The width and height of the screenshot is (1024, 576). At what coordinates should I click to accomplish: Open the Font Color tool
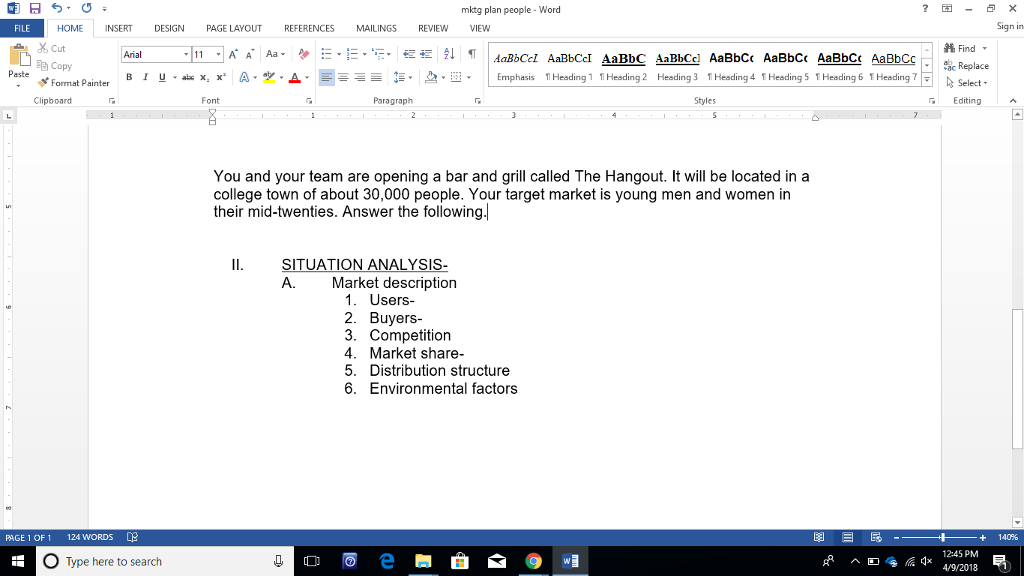point(295,77)
